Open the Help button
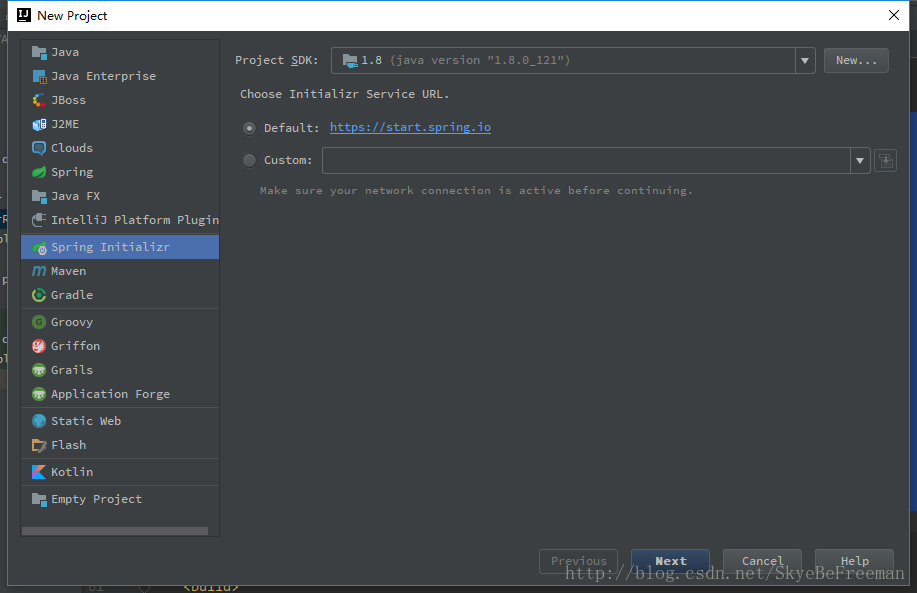This screenshot has width=917, height=593. click(x=854, y=561)
